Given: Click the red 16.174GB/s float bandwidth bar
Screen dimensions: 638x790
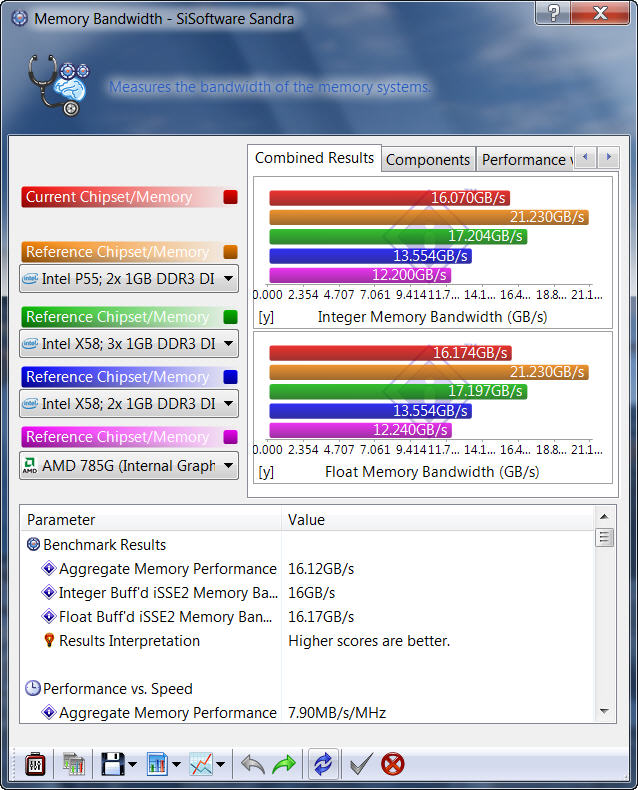Looking at the screenshot, I should click(391, 353).
